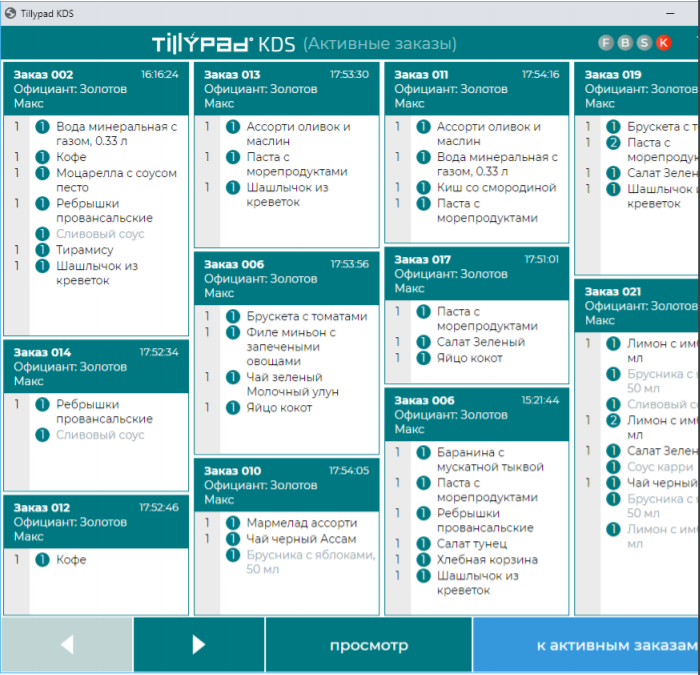Viewport: 700px width, 675px height.
Task: Click course badge next to Чай зеленый Молочный улун
Action: 233,377
